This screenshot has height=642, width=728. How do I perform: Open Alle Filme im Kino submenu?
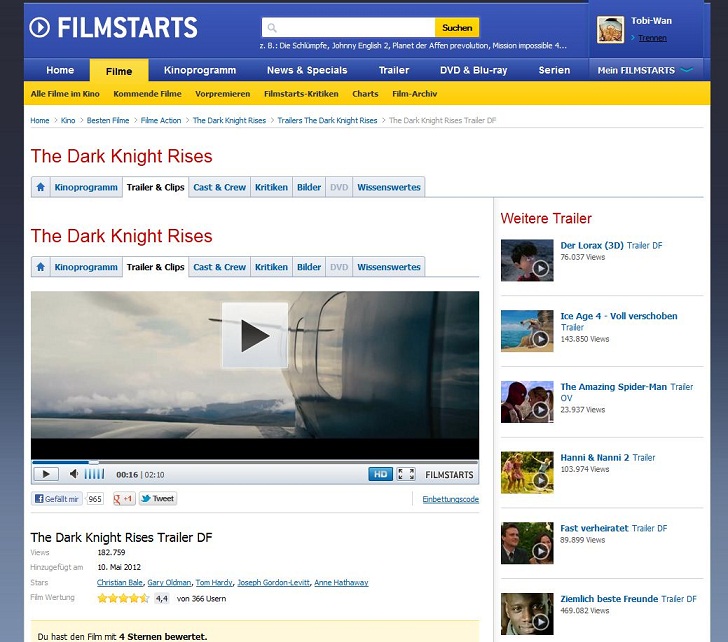(65, 94)
